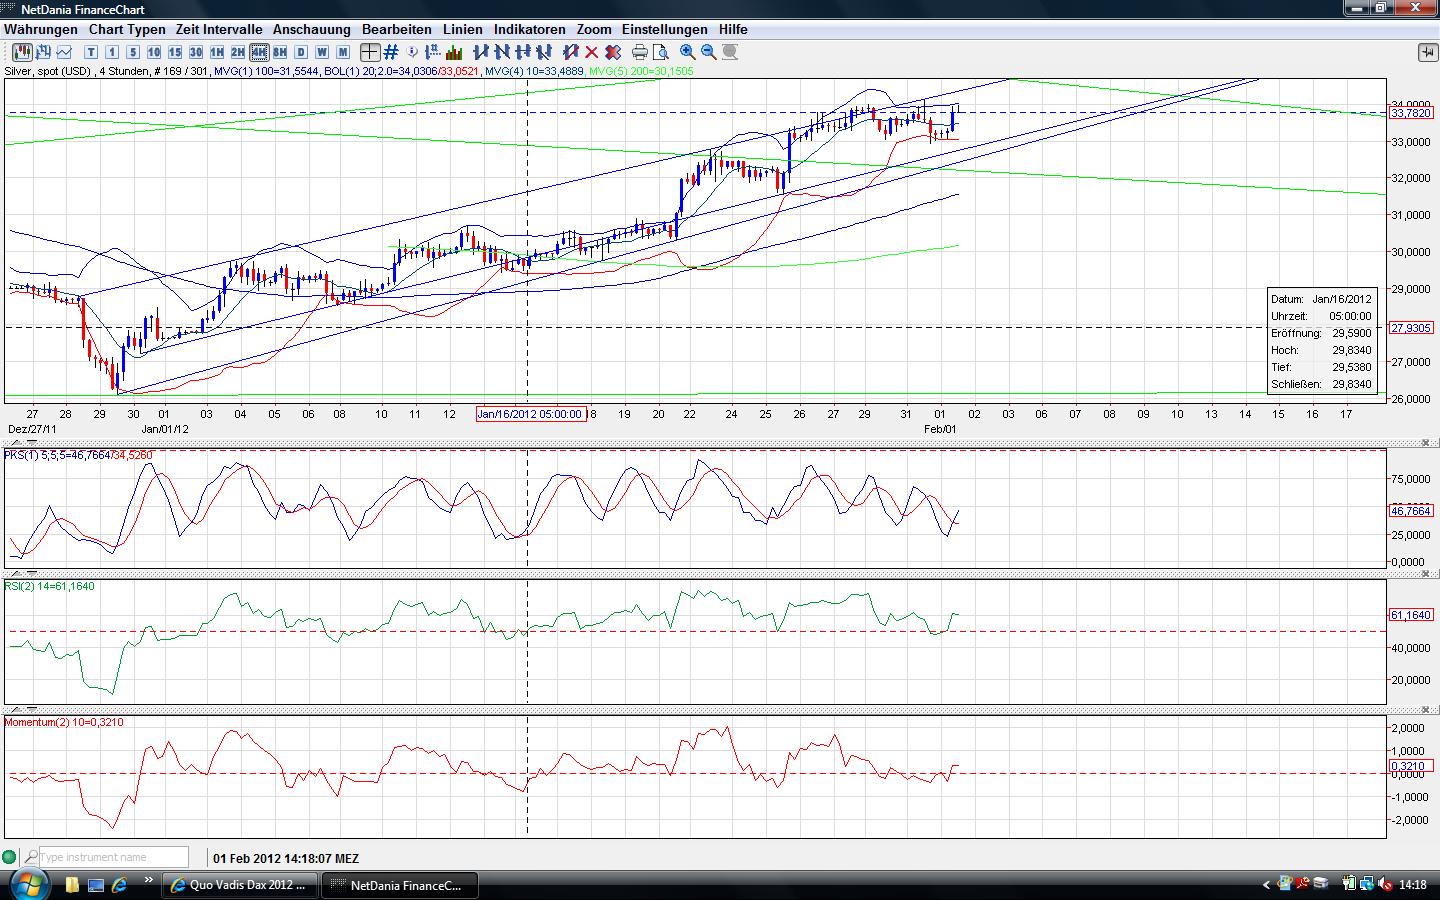Image resolution: width=1440 pixels, height=900 pixels.
Task: Open the Währungen menu
Action: click(x=41, y=30)
